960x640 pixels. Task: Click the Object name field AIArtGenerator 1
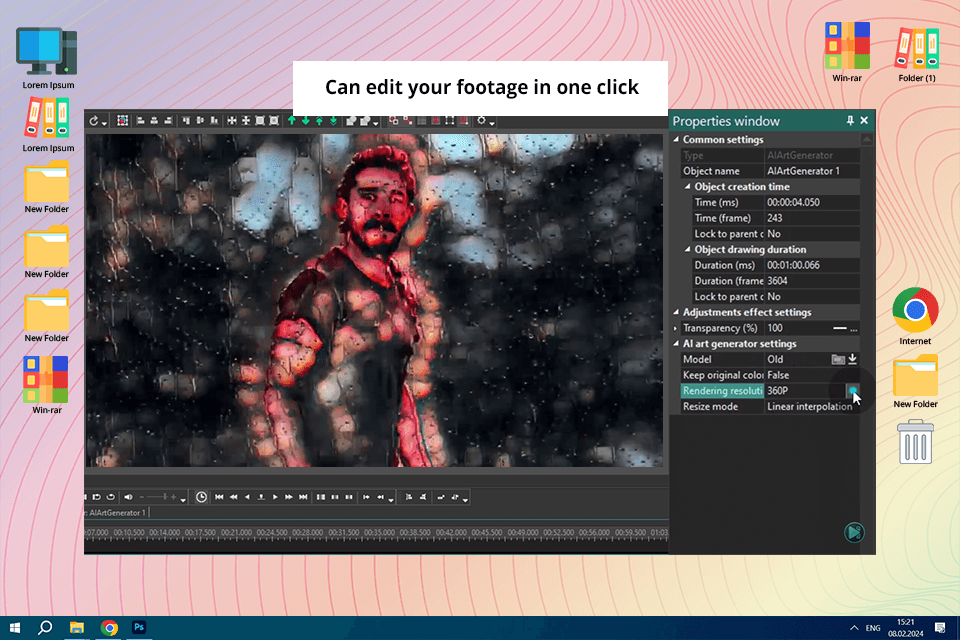point(812,171)
